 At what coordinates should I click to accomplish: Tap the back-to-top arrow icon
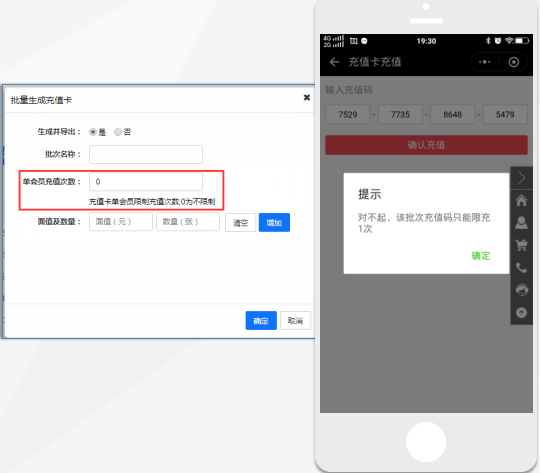[521, 312]
